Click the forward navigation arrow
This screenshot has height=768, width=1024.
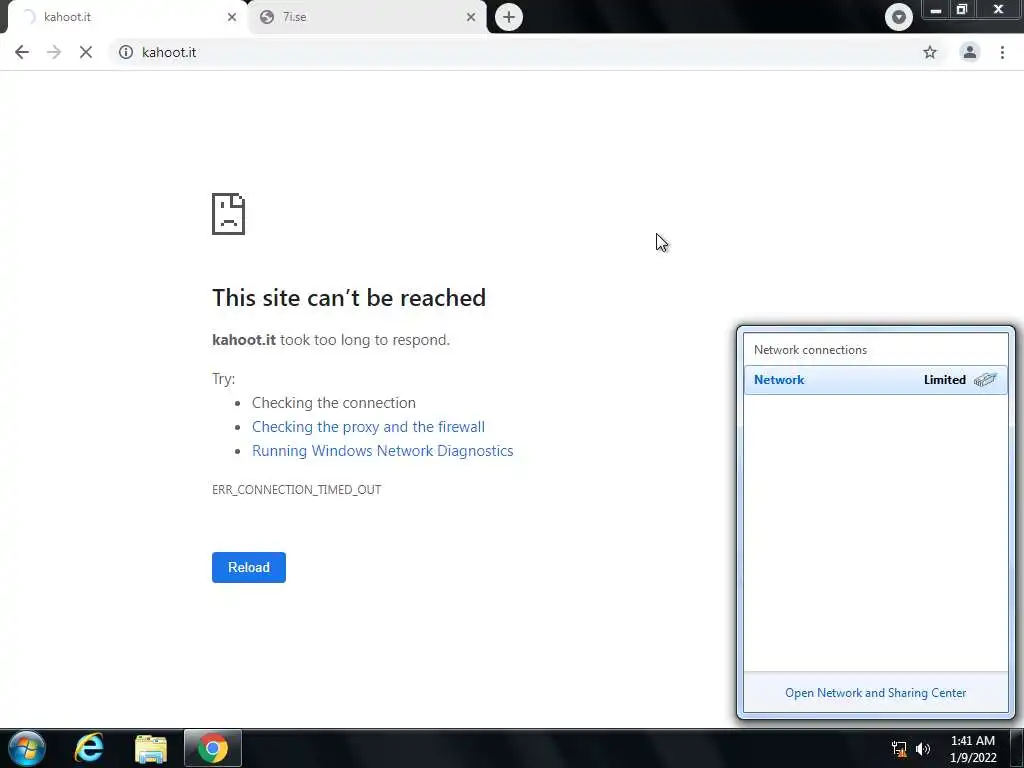[54, 52]
